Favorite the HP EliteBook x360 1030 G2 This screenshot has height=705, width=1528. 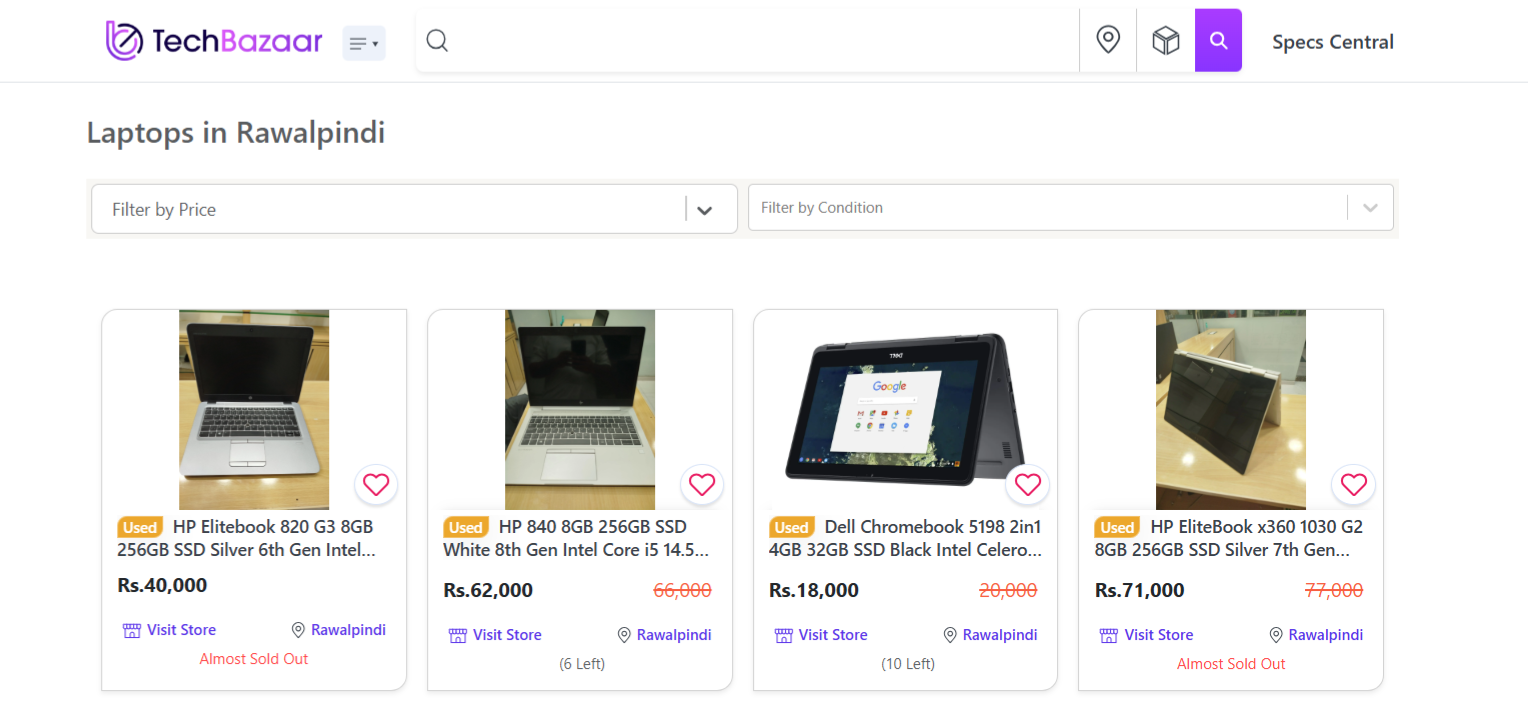click(x=1353, y=485)
